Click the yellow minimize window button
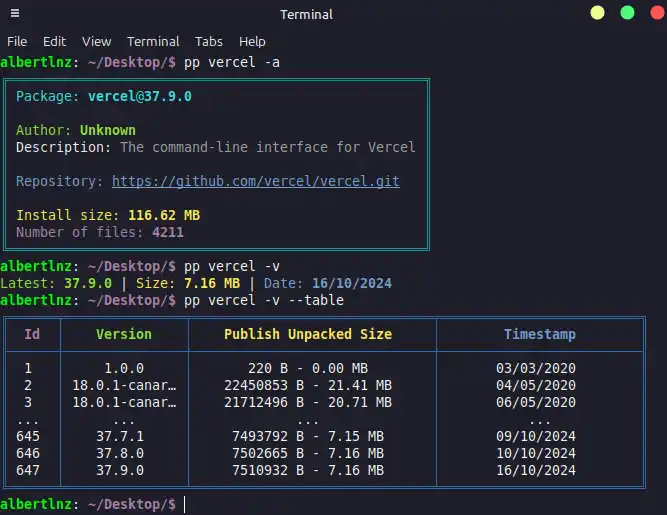This screenshot has width=667, height=515. click(597, 13)
